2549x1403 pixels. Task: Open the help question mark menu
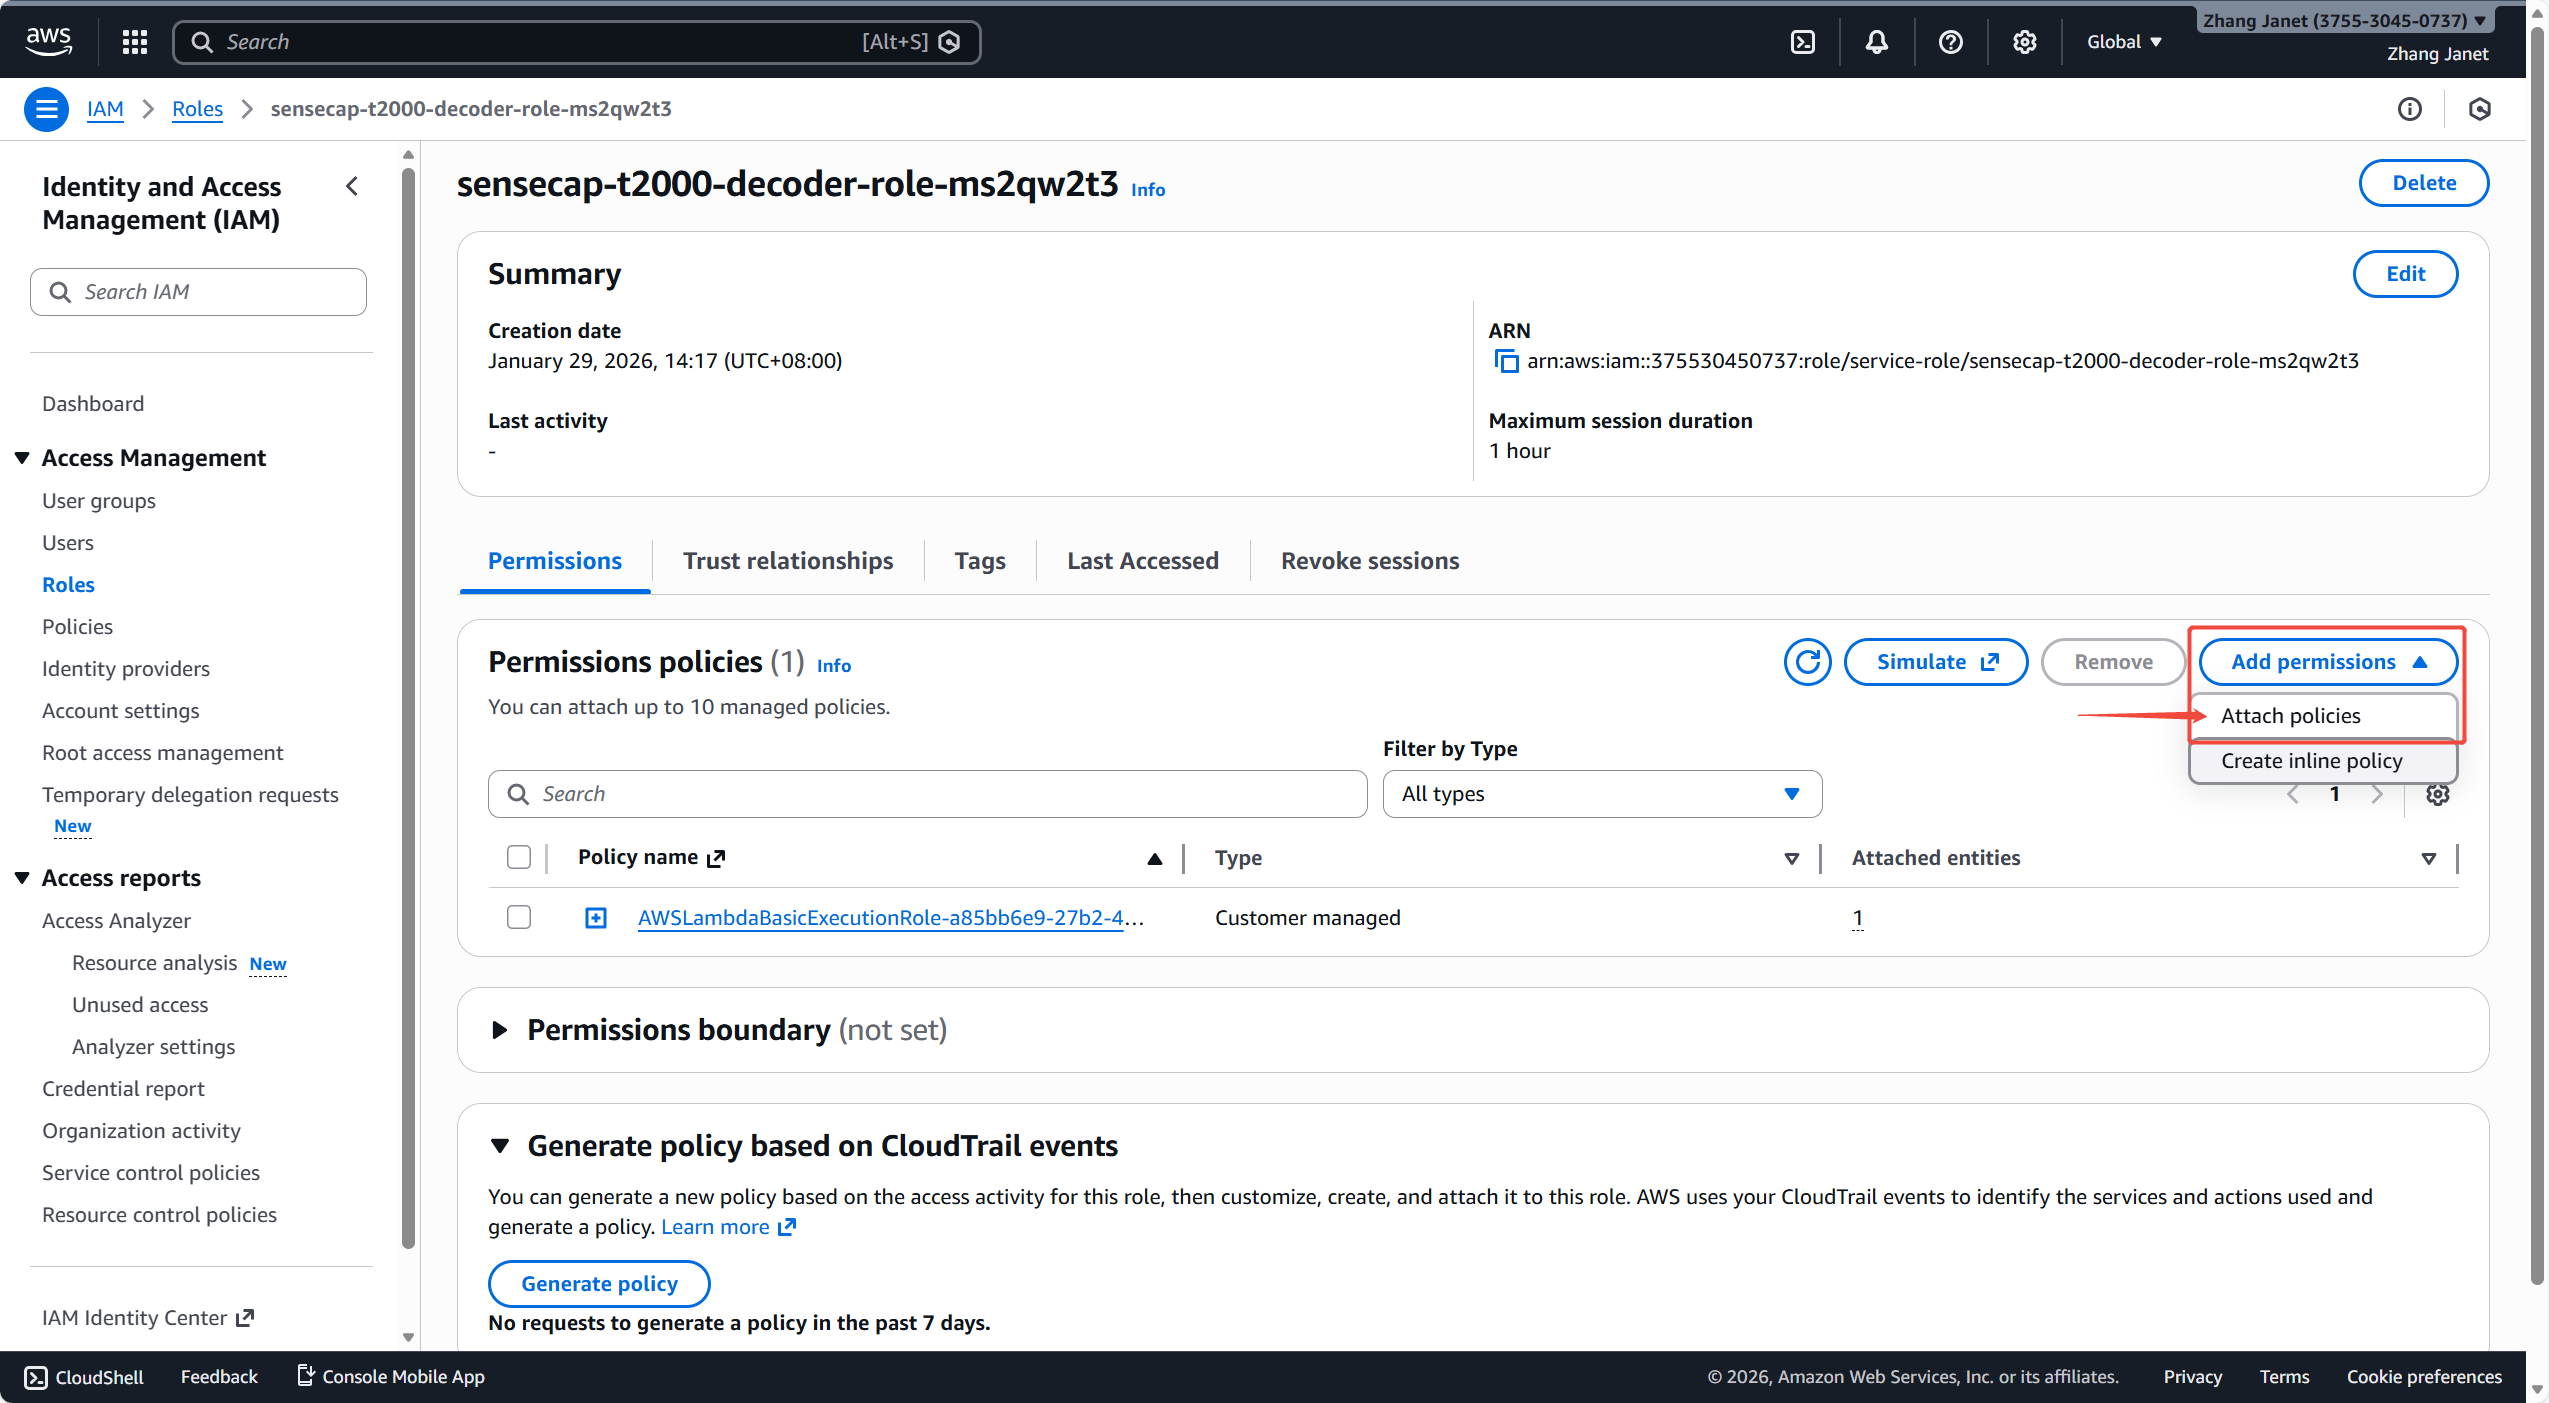pyautogui.click(x=1950, y=42)
